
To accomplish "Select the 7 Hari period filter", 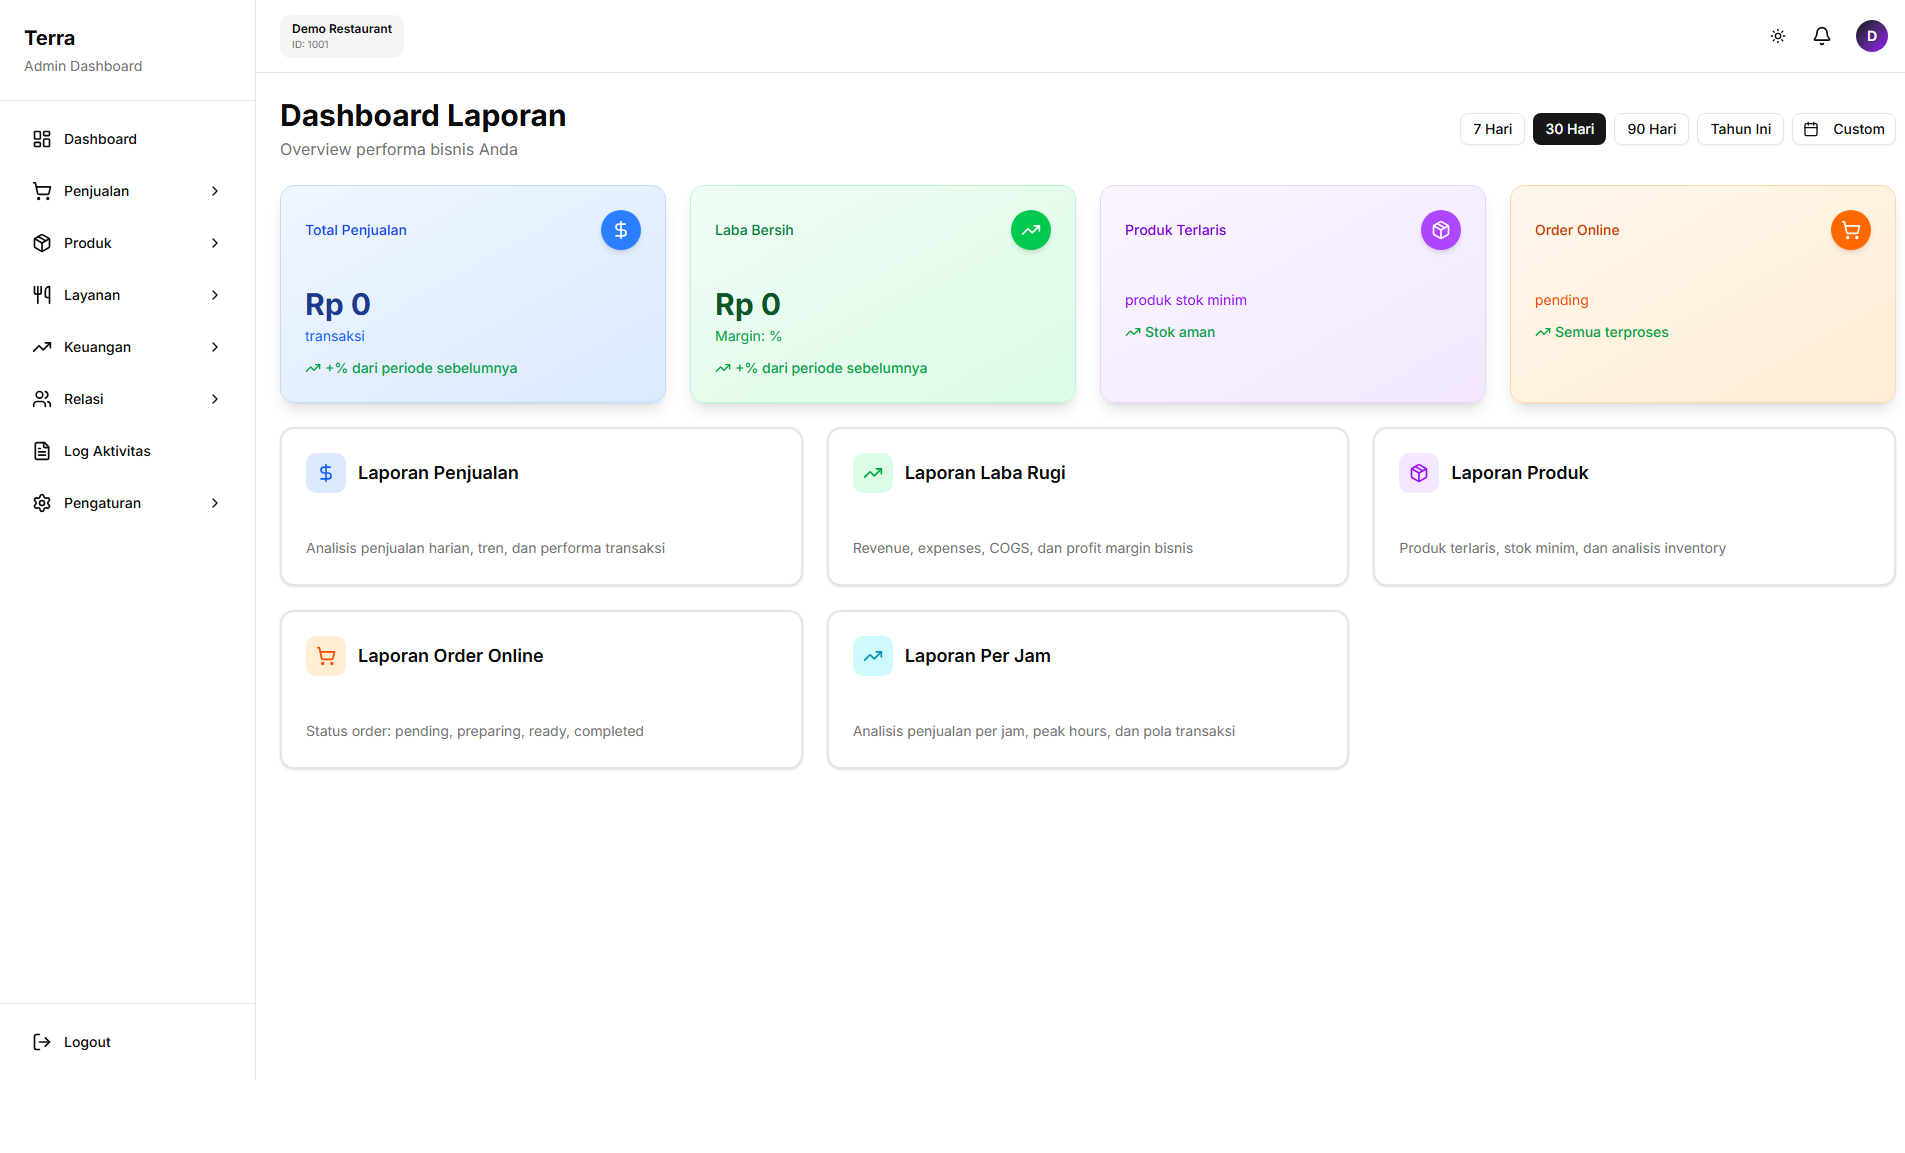I will tap(1492, 129).
